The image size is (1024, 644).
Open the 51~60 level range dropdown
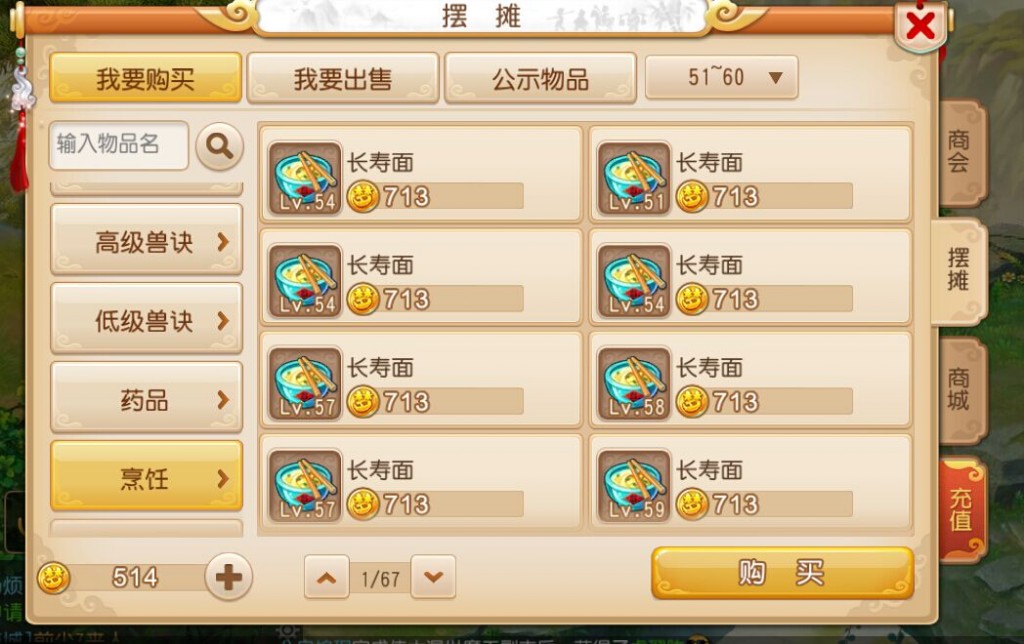coord(722,78)
